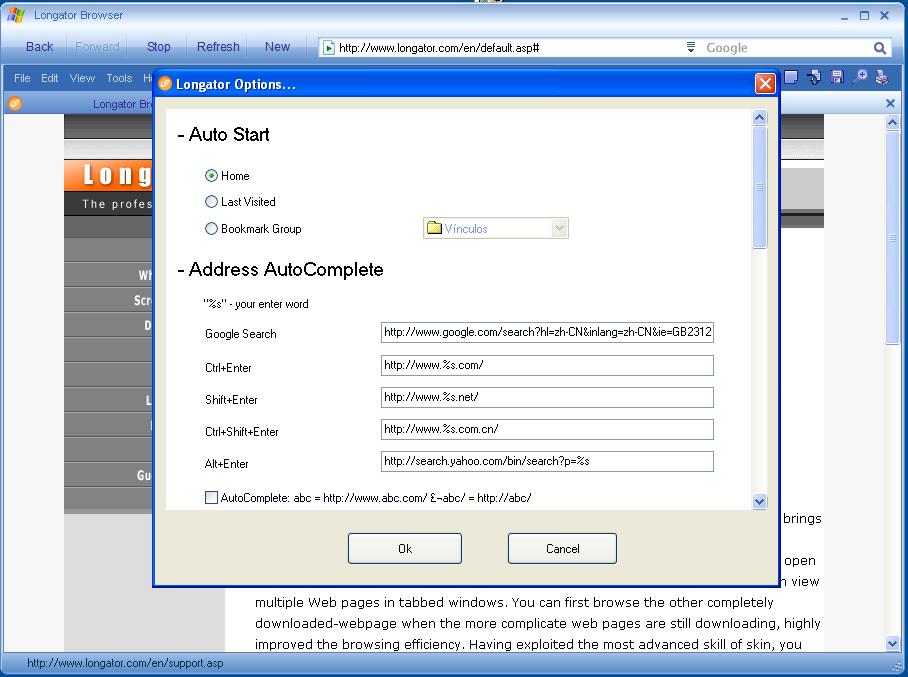Click the page line starting "multiple Web pages"
The image size is (908, 677).
coord(514,602)
